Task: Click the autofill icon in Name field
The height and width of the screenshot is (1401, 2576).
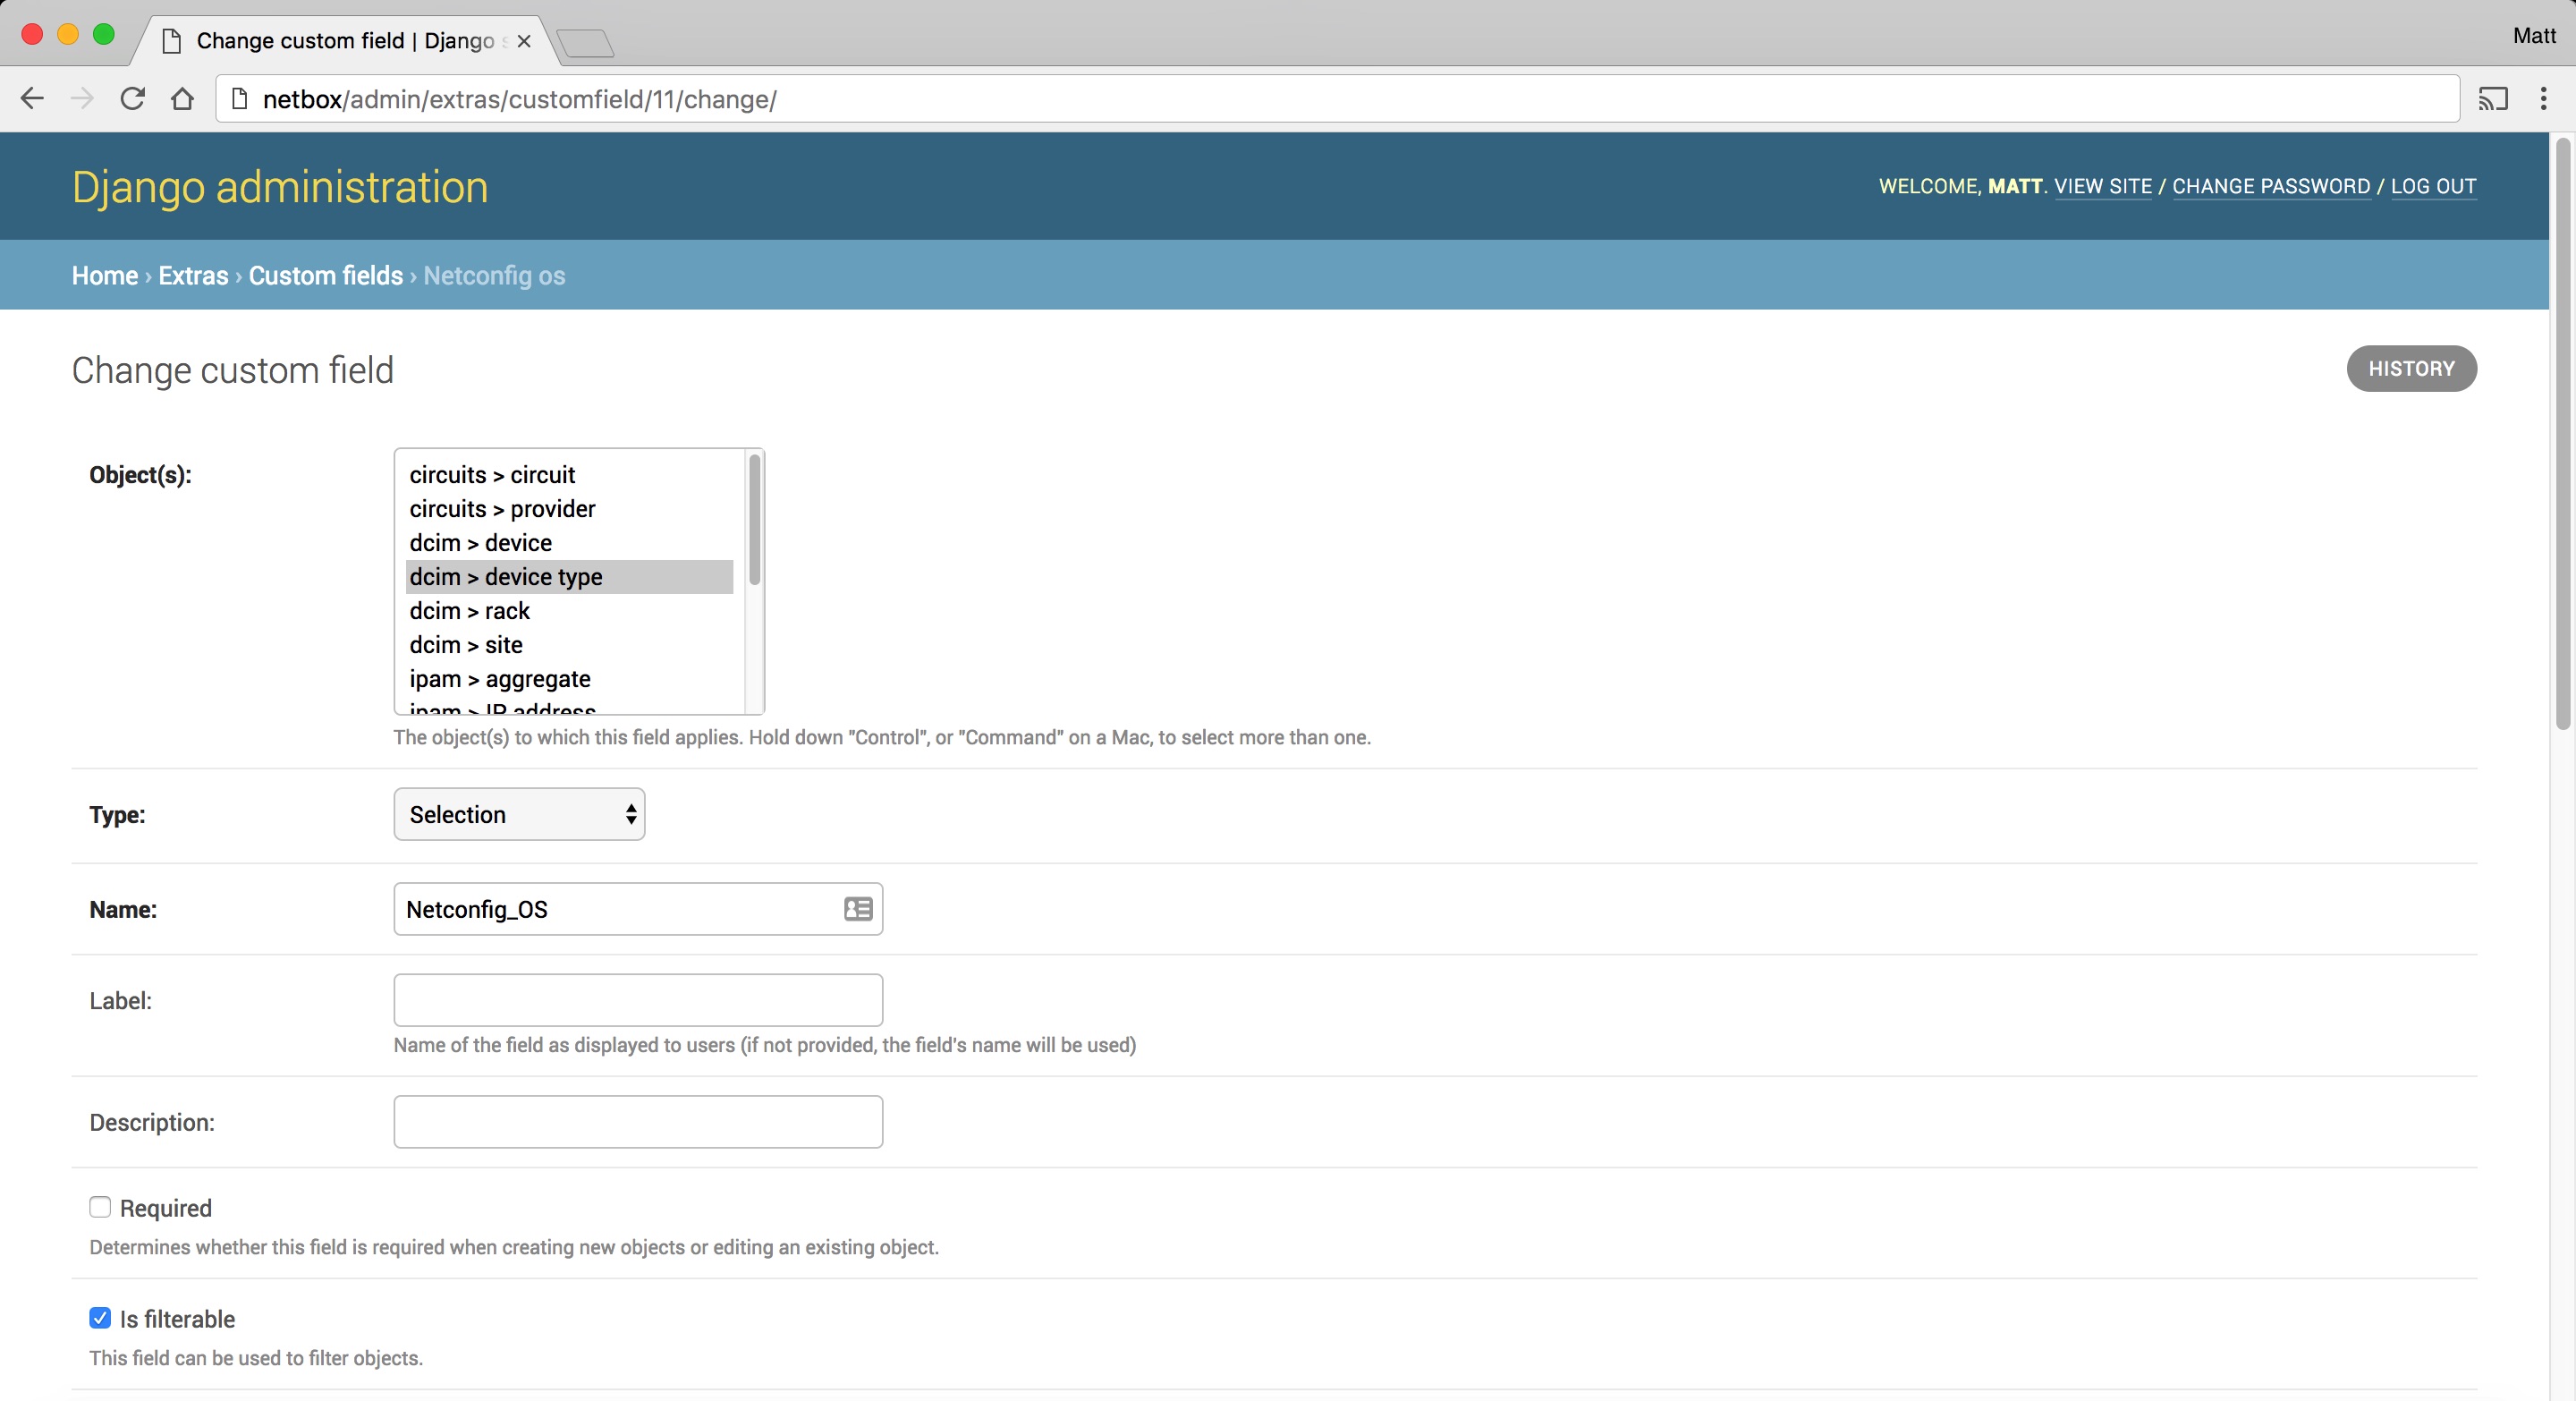Action: click(x=858, y=909)
